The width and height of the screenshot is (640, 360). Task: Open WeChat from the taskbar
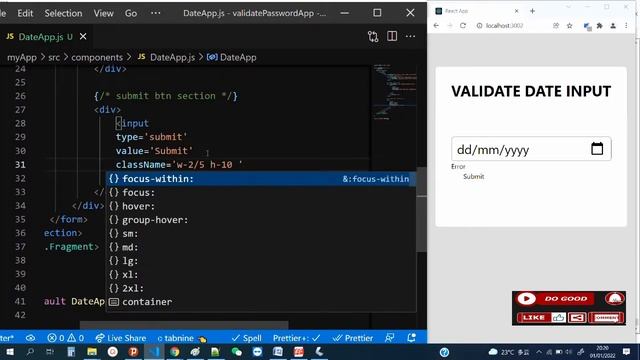(236, 351)
